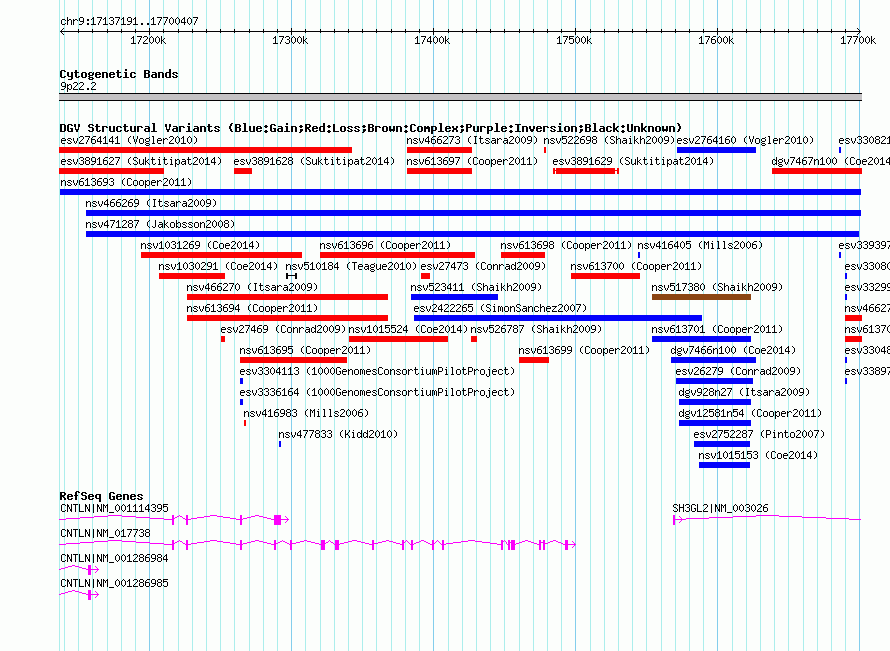Click the nsv416405 (Mills2006) label

(x=700, y=245)
